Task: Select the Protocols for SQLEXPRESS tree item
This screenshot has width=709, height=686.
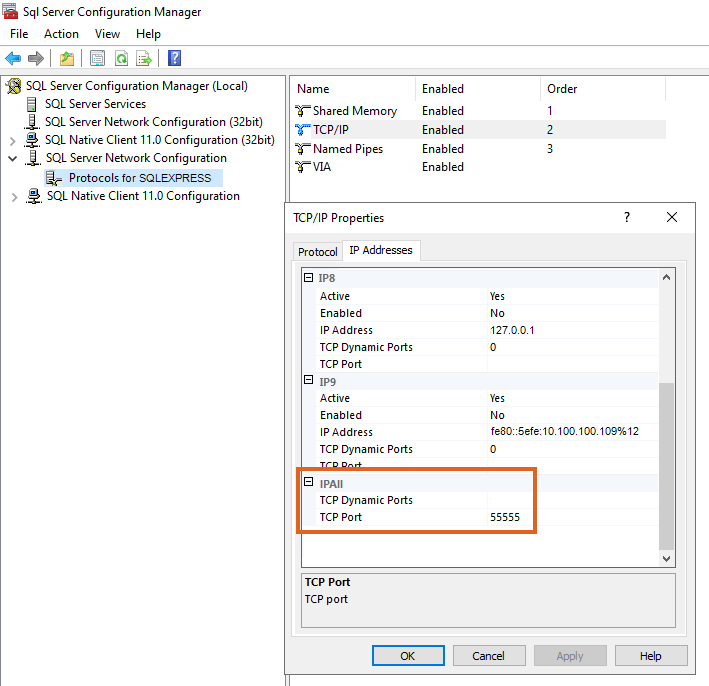Action: click(x=140, y=178)
